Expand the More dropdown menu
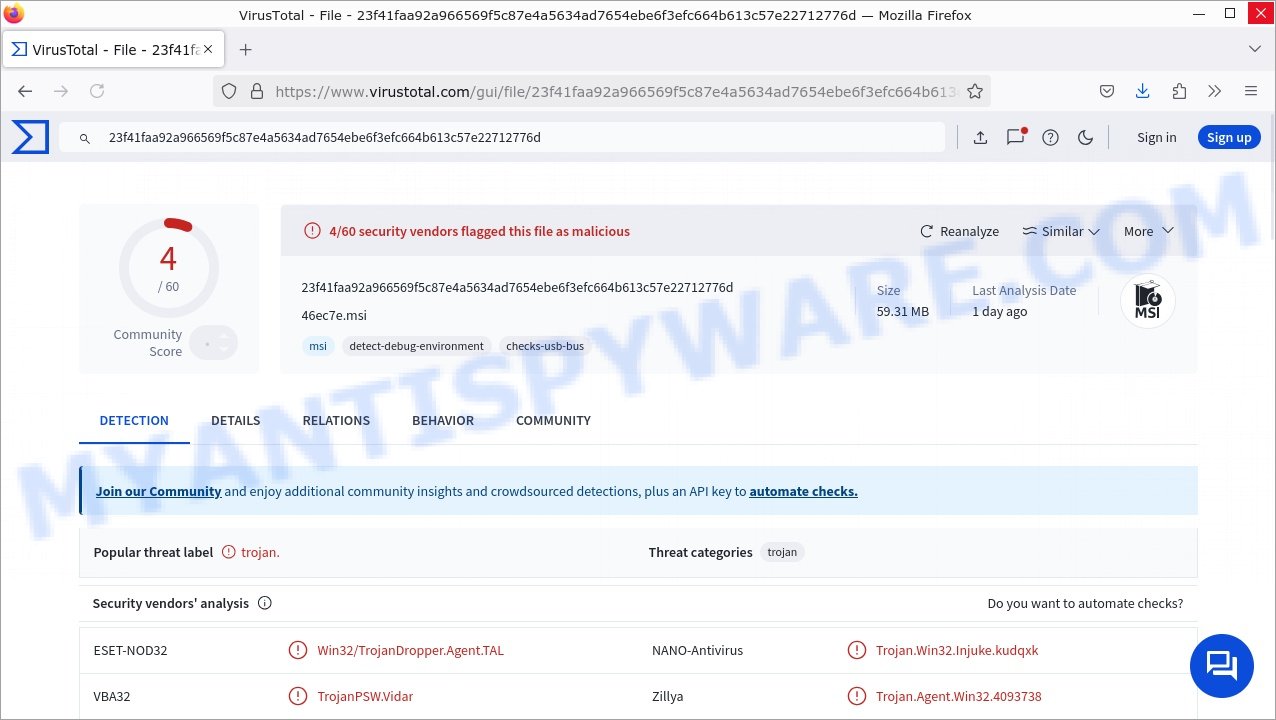Viewport: 1276px width, 720px height. click(1148, 231)
